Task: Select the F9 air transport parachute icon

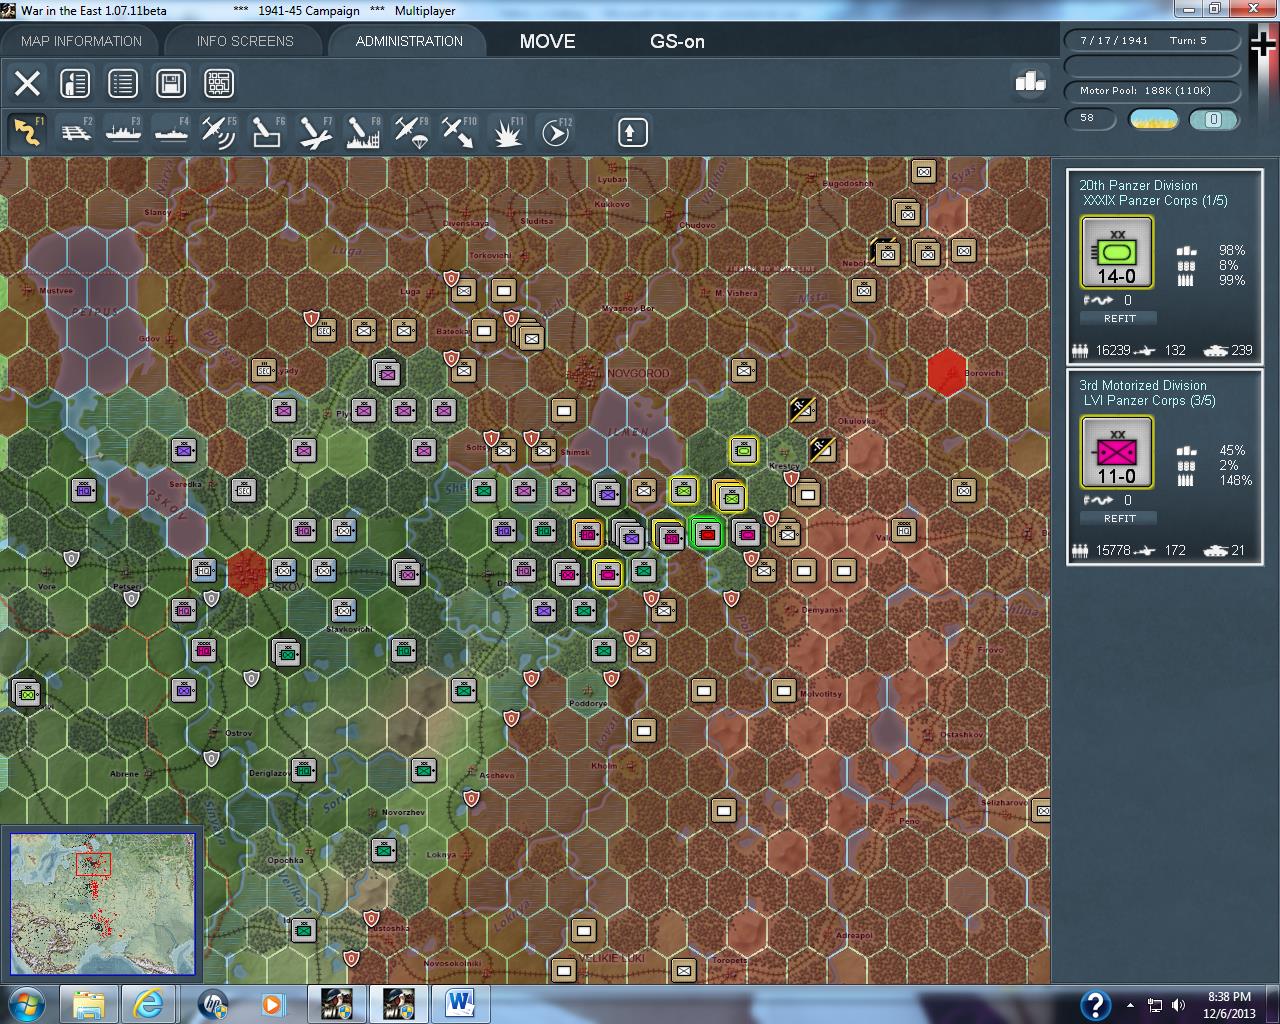Action: tap(411, 132)
